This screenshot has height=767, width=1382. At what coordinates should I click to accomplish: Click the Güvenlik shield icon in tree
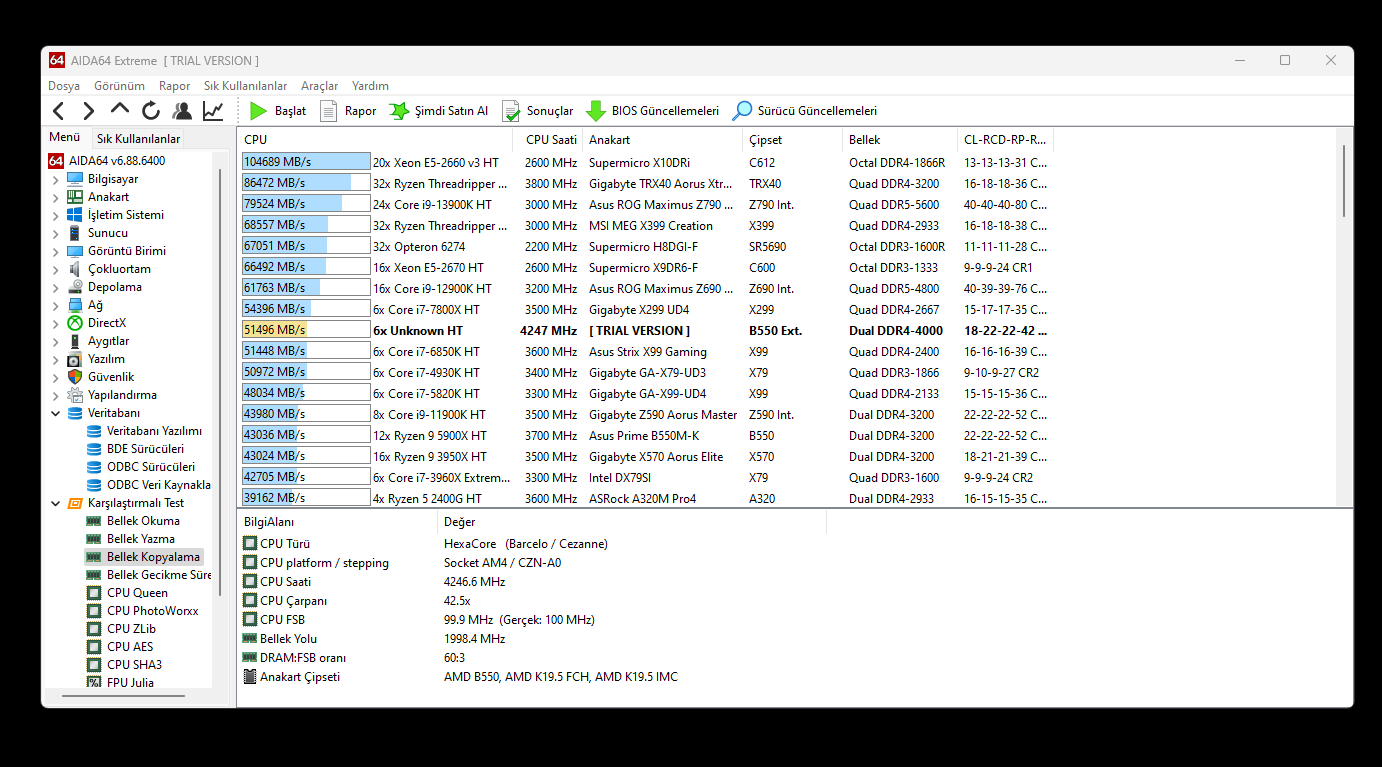[74, 377]
